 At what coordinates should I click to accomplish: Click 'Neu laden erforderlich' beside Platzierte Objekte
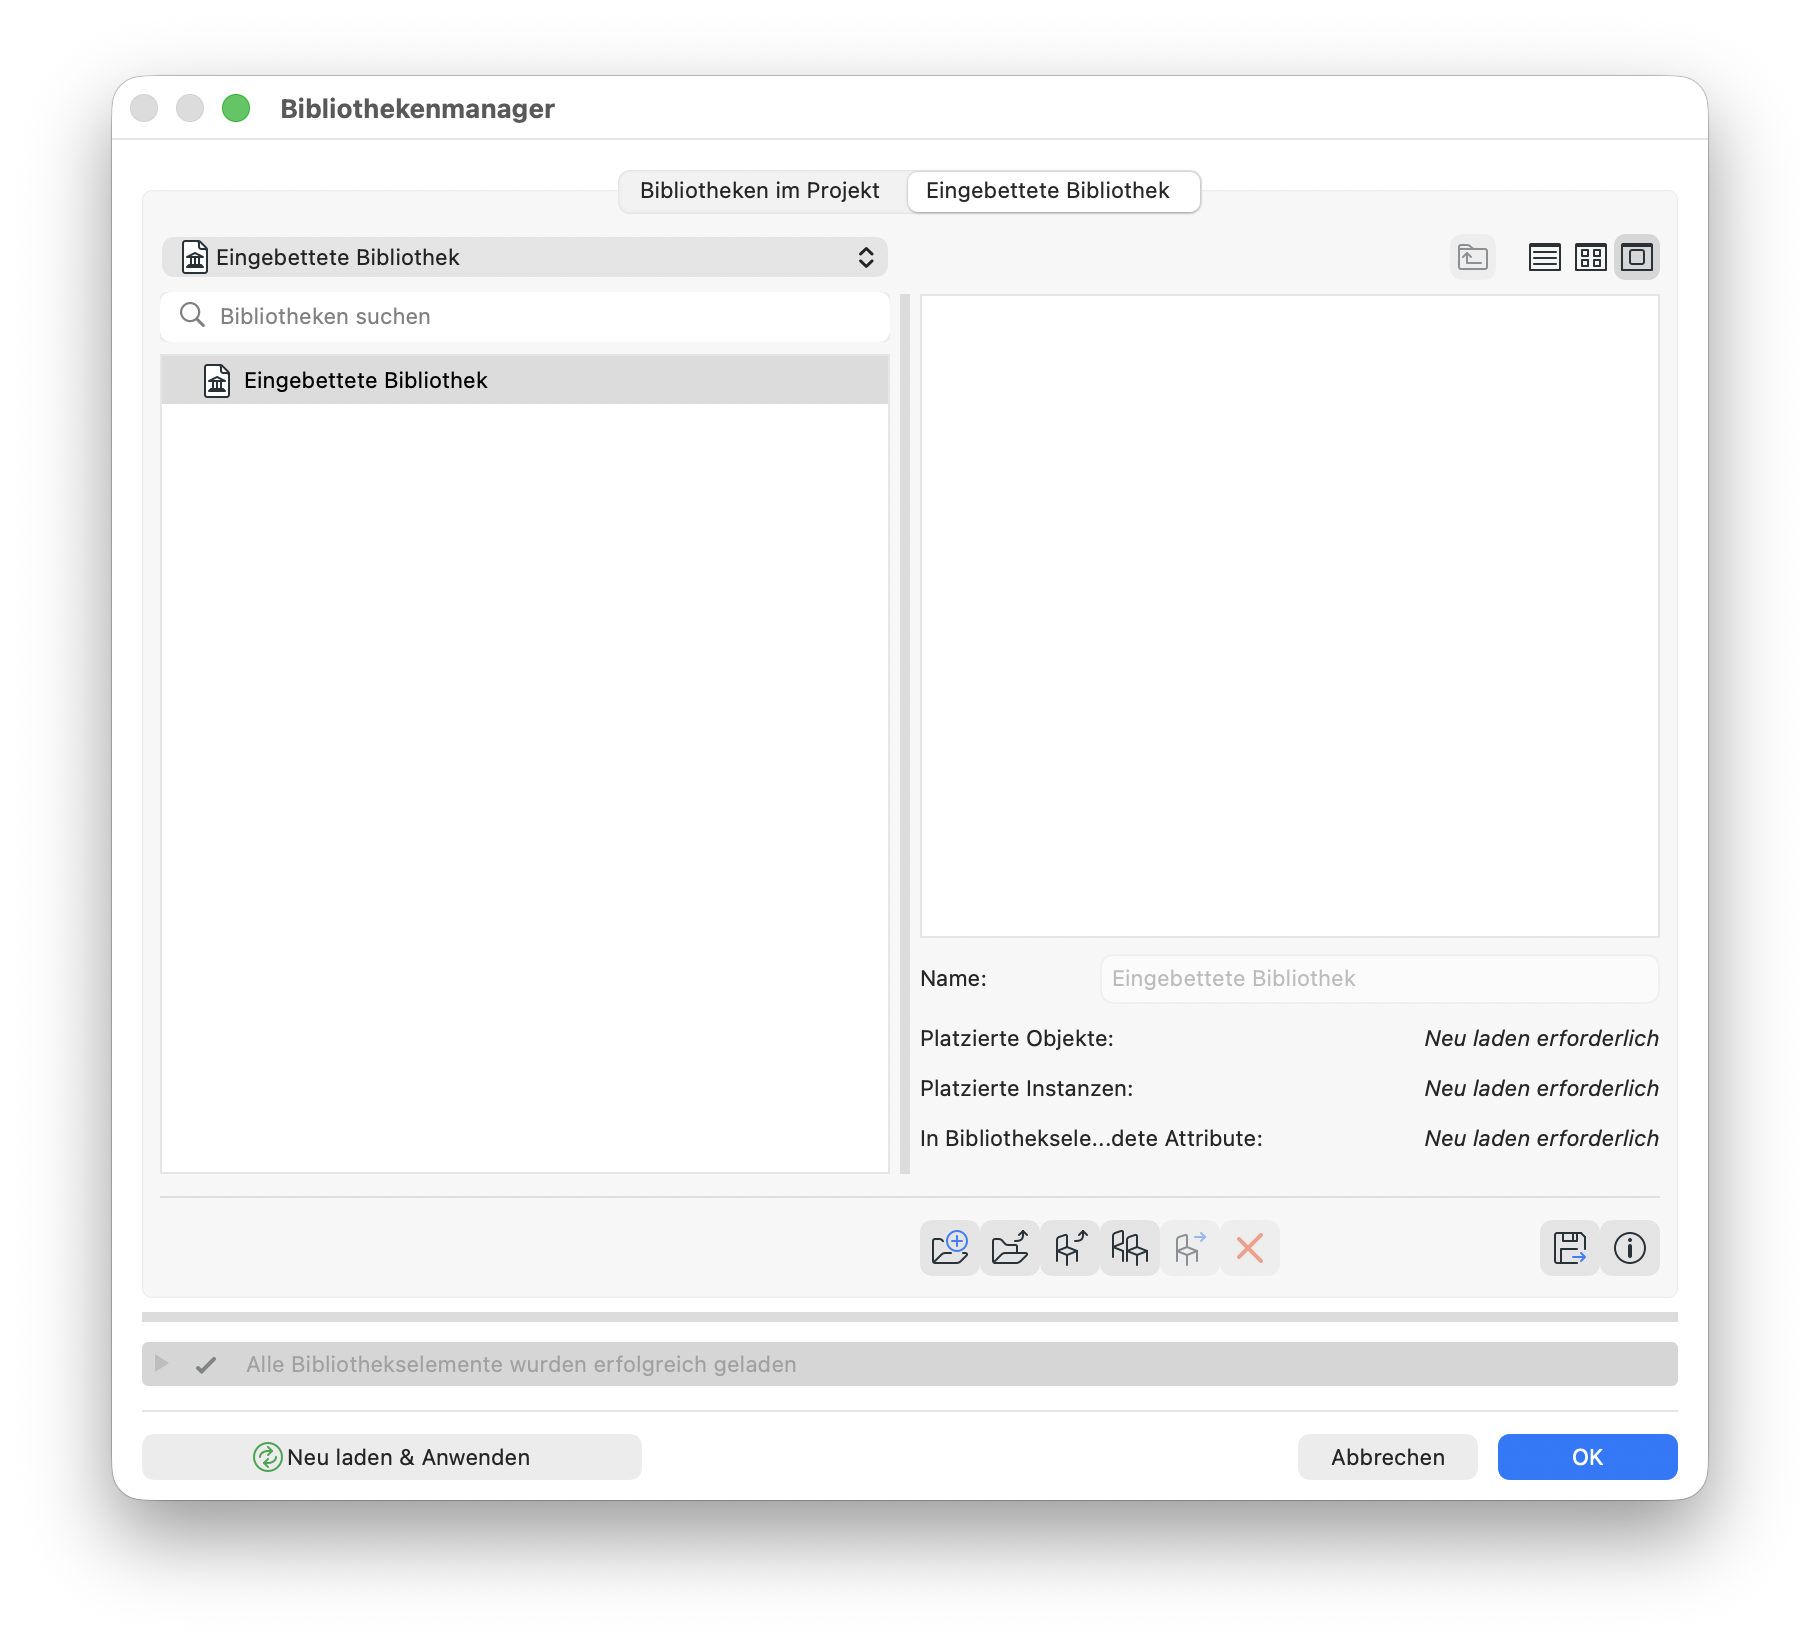coord(1542,1039)
